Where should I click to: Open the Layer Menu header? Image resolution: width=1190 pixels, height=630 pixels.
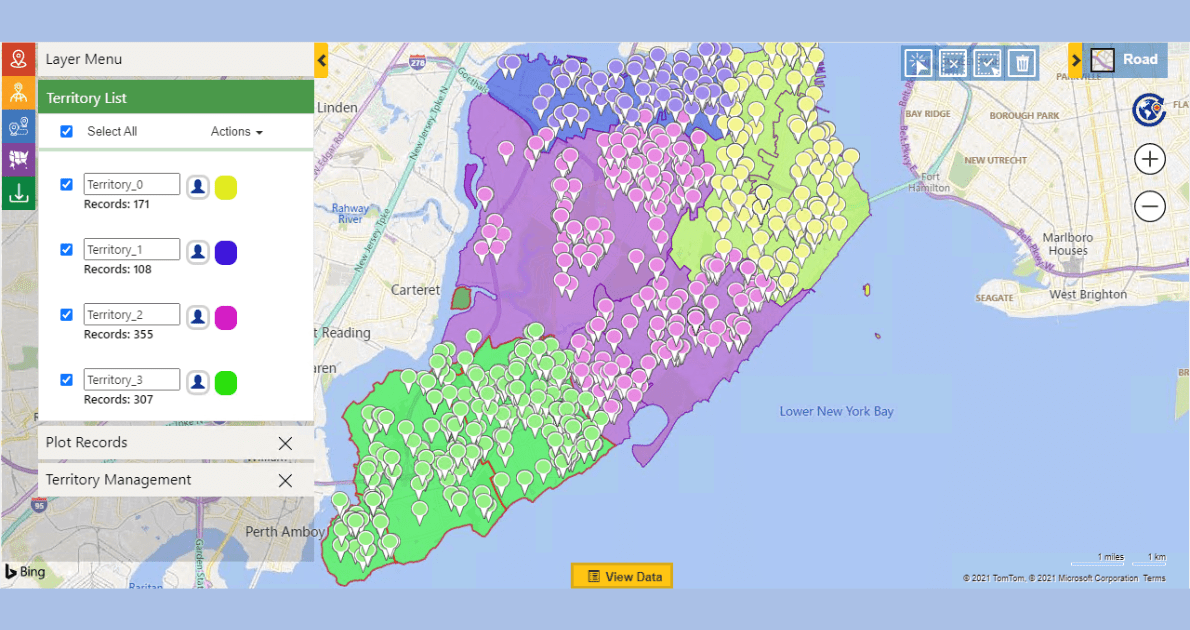point(176,59)
